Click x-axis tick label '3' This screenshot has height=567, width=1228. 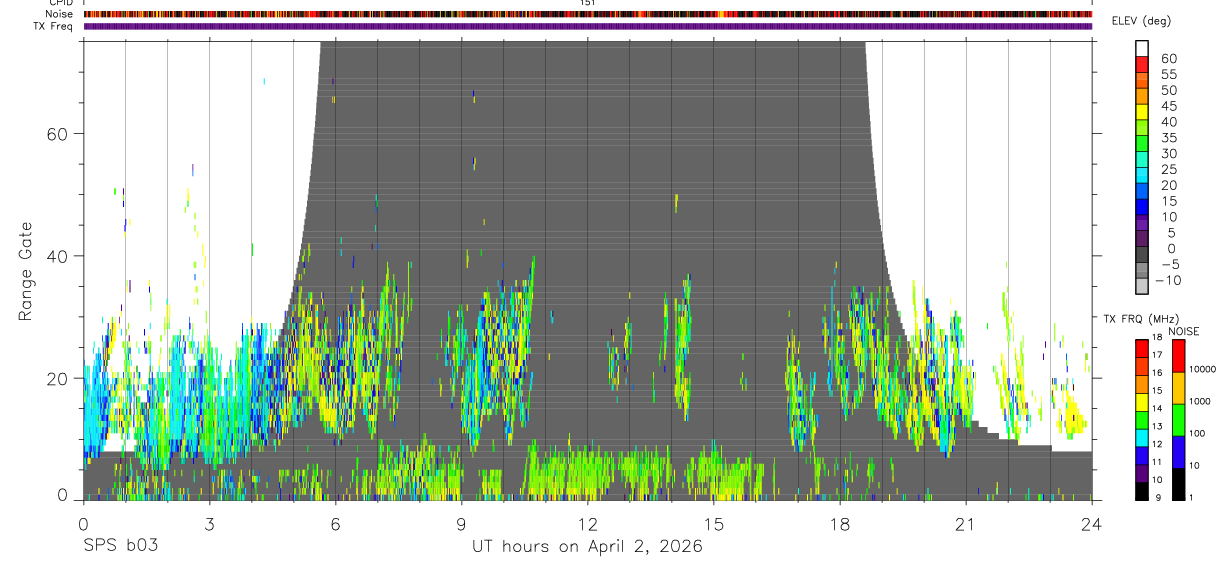coord(209,524)
